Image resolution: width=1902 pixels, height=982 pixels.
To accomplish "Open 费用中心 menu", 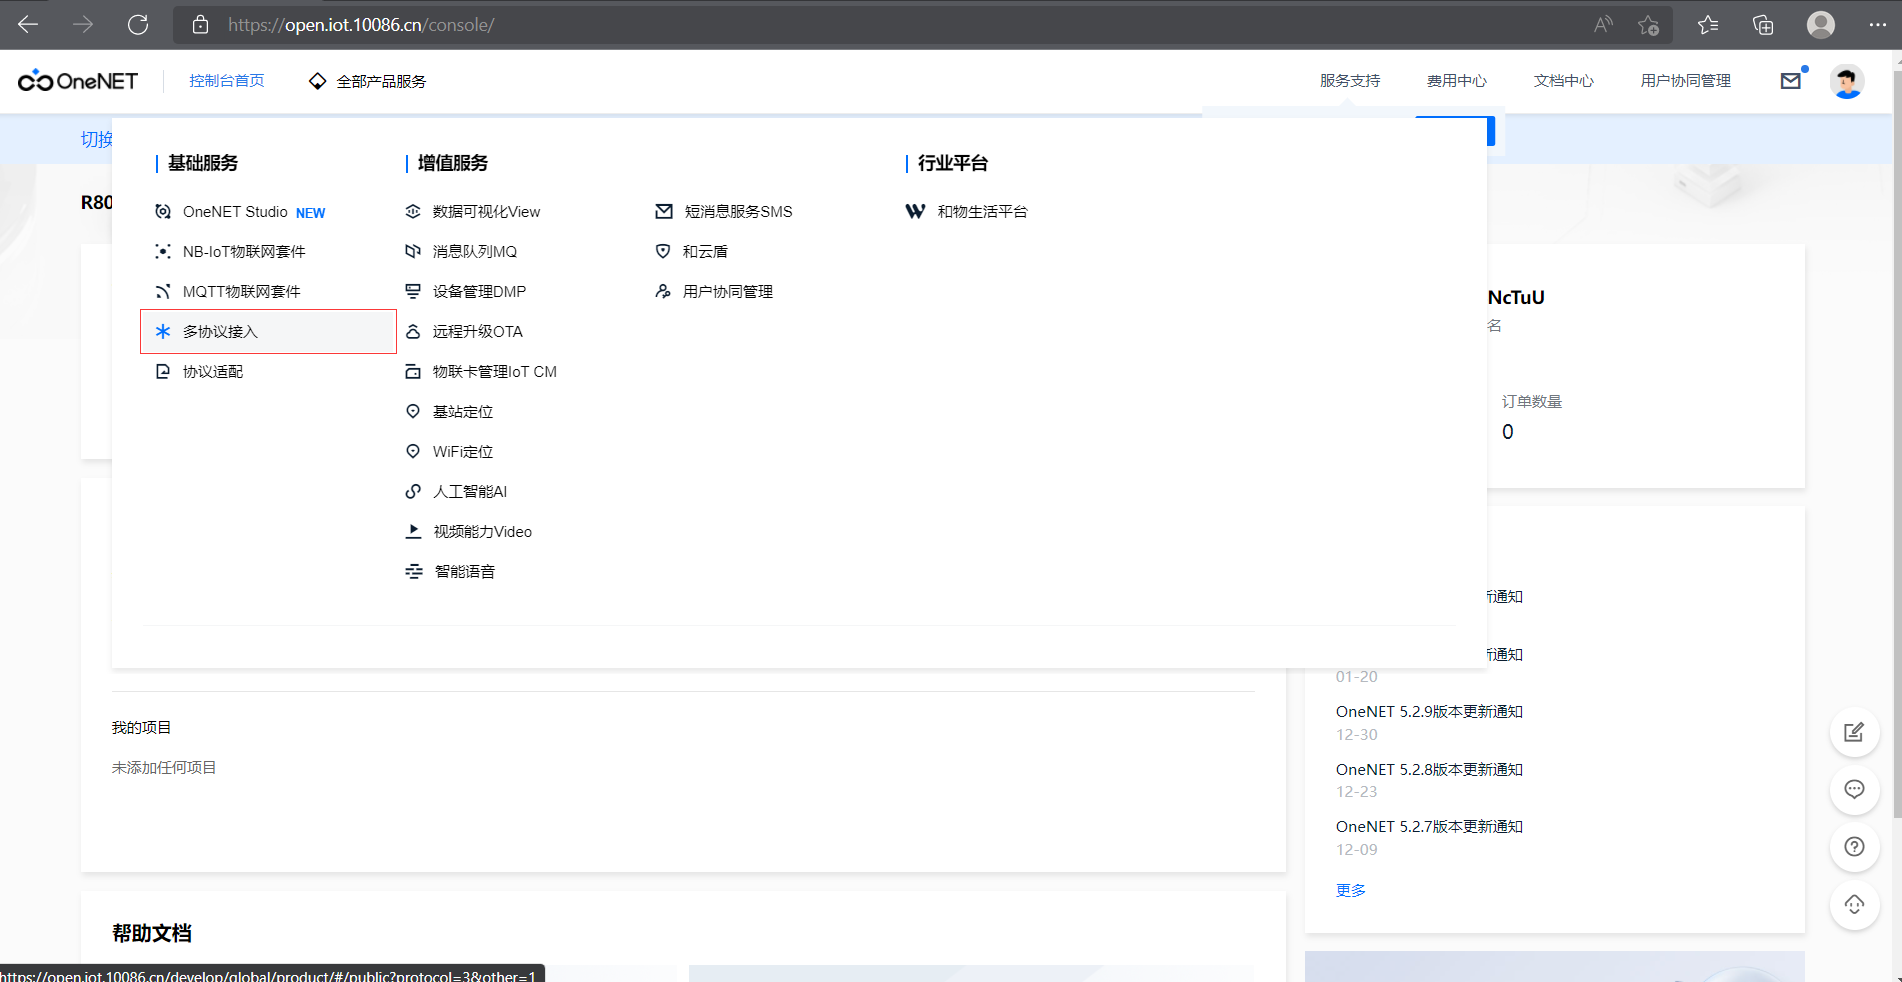I will click(1457, 81).
